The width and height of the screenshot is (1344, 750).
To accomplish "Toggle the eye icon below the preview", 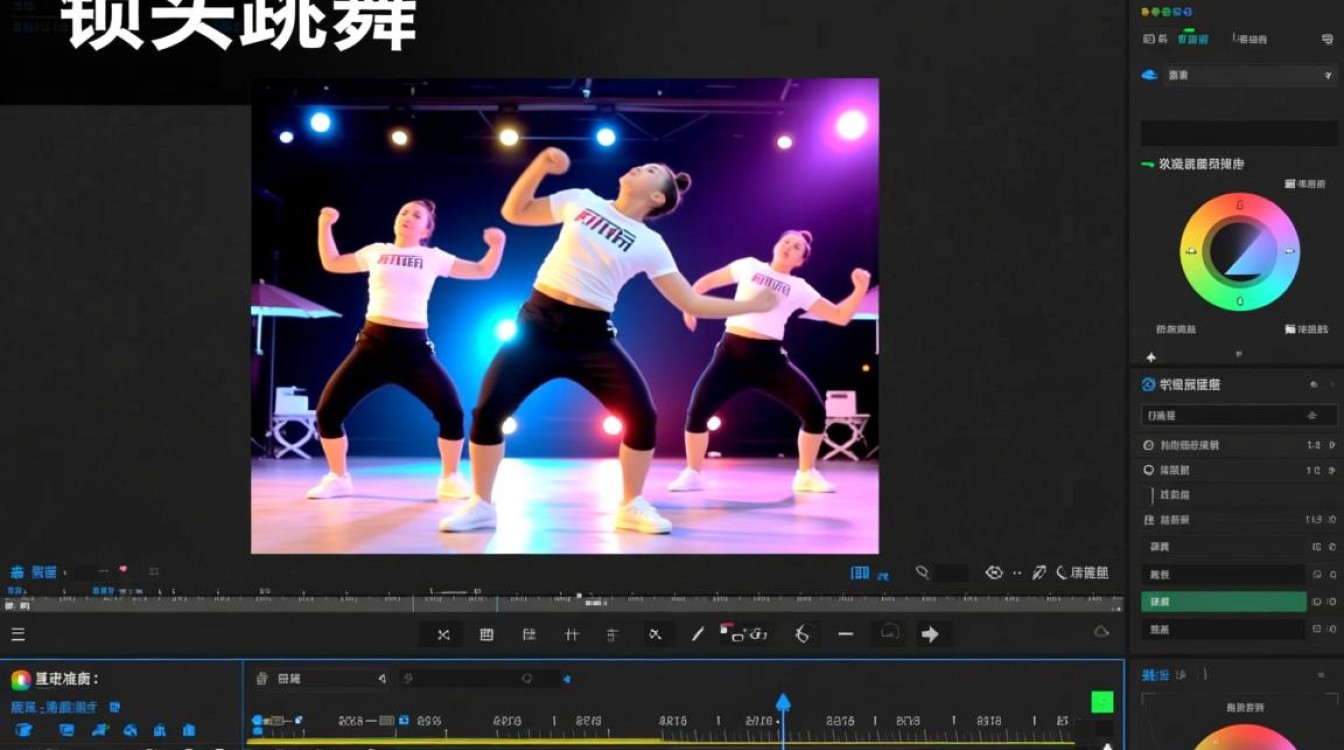I will [x=994, y=573].
